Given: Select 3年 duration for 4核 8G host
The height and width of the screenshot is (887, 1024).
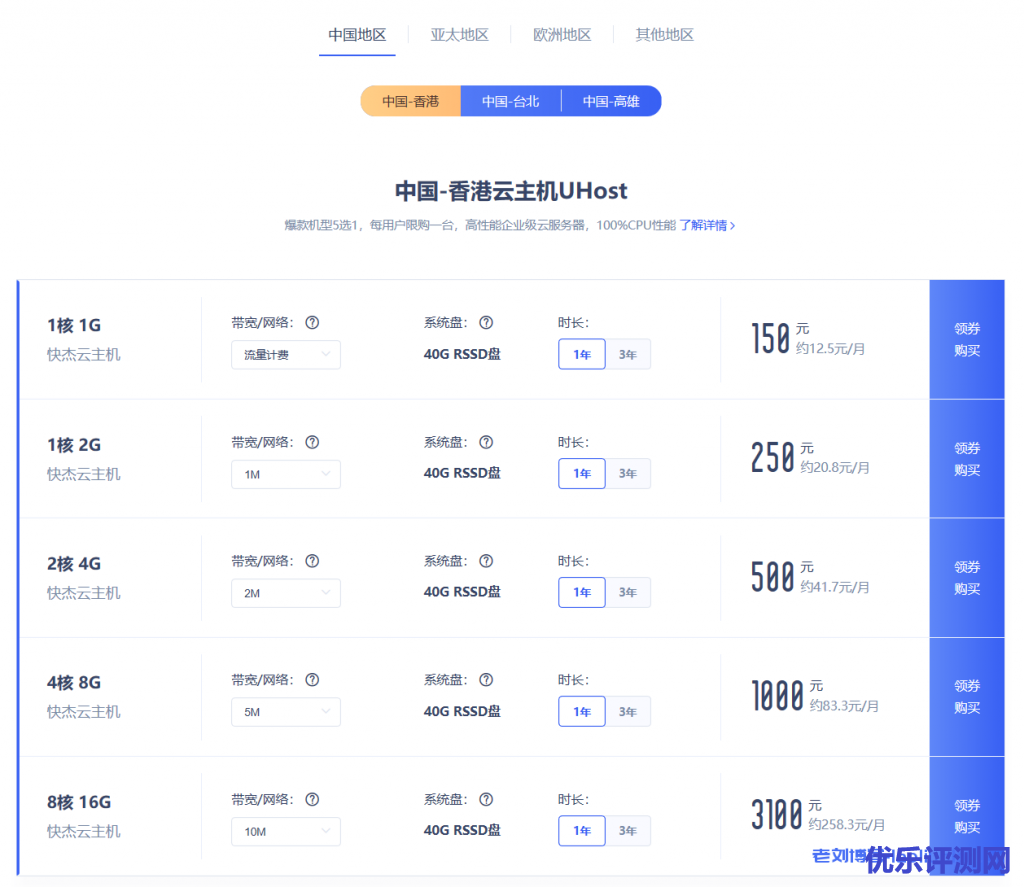Looking at the screenshot, I should (628, 711).
